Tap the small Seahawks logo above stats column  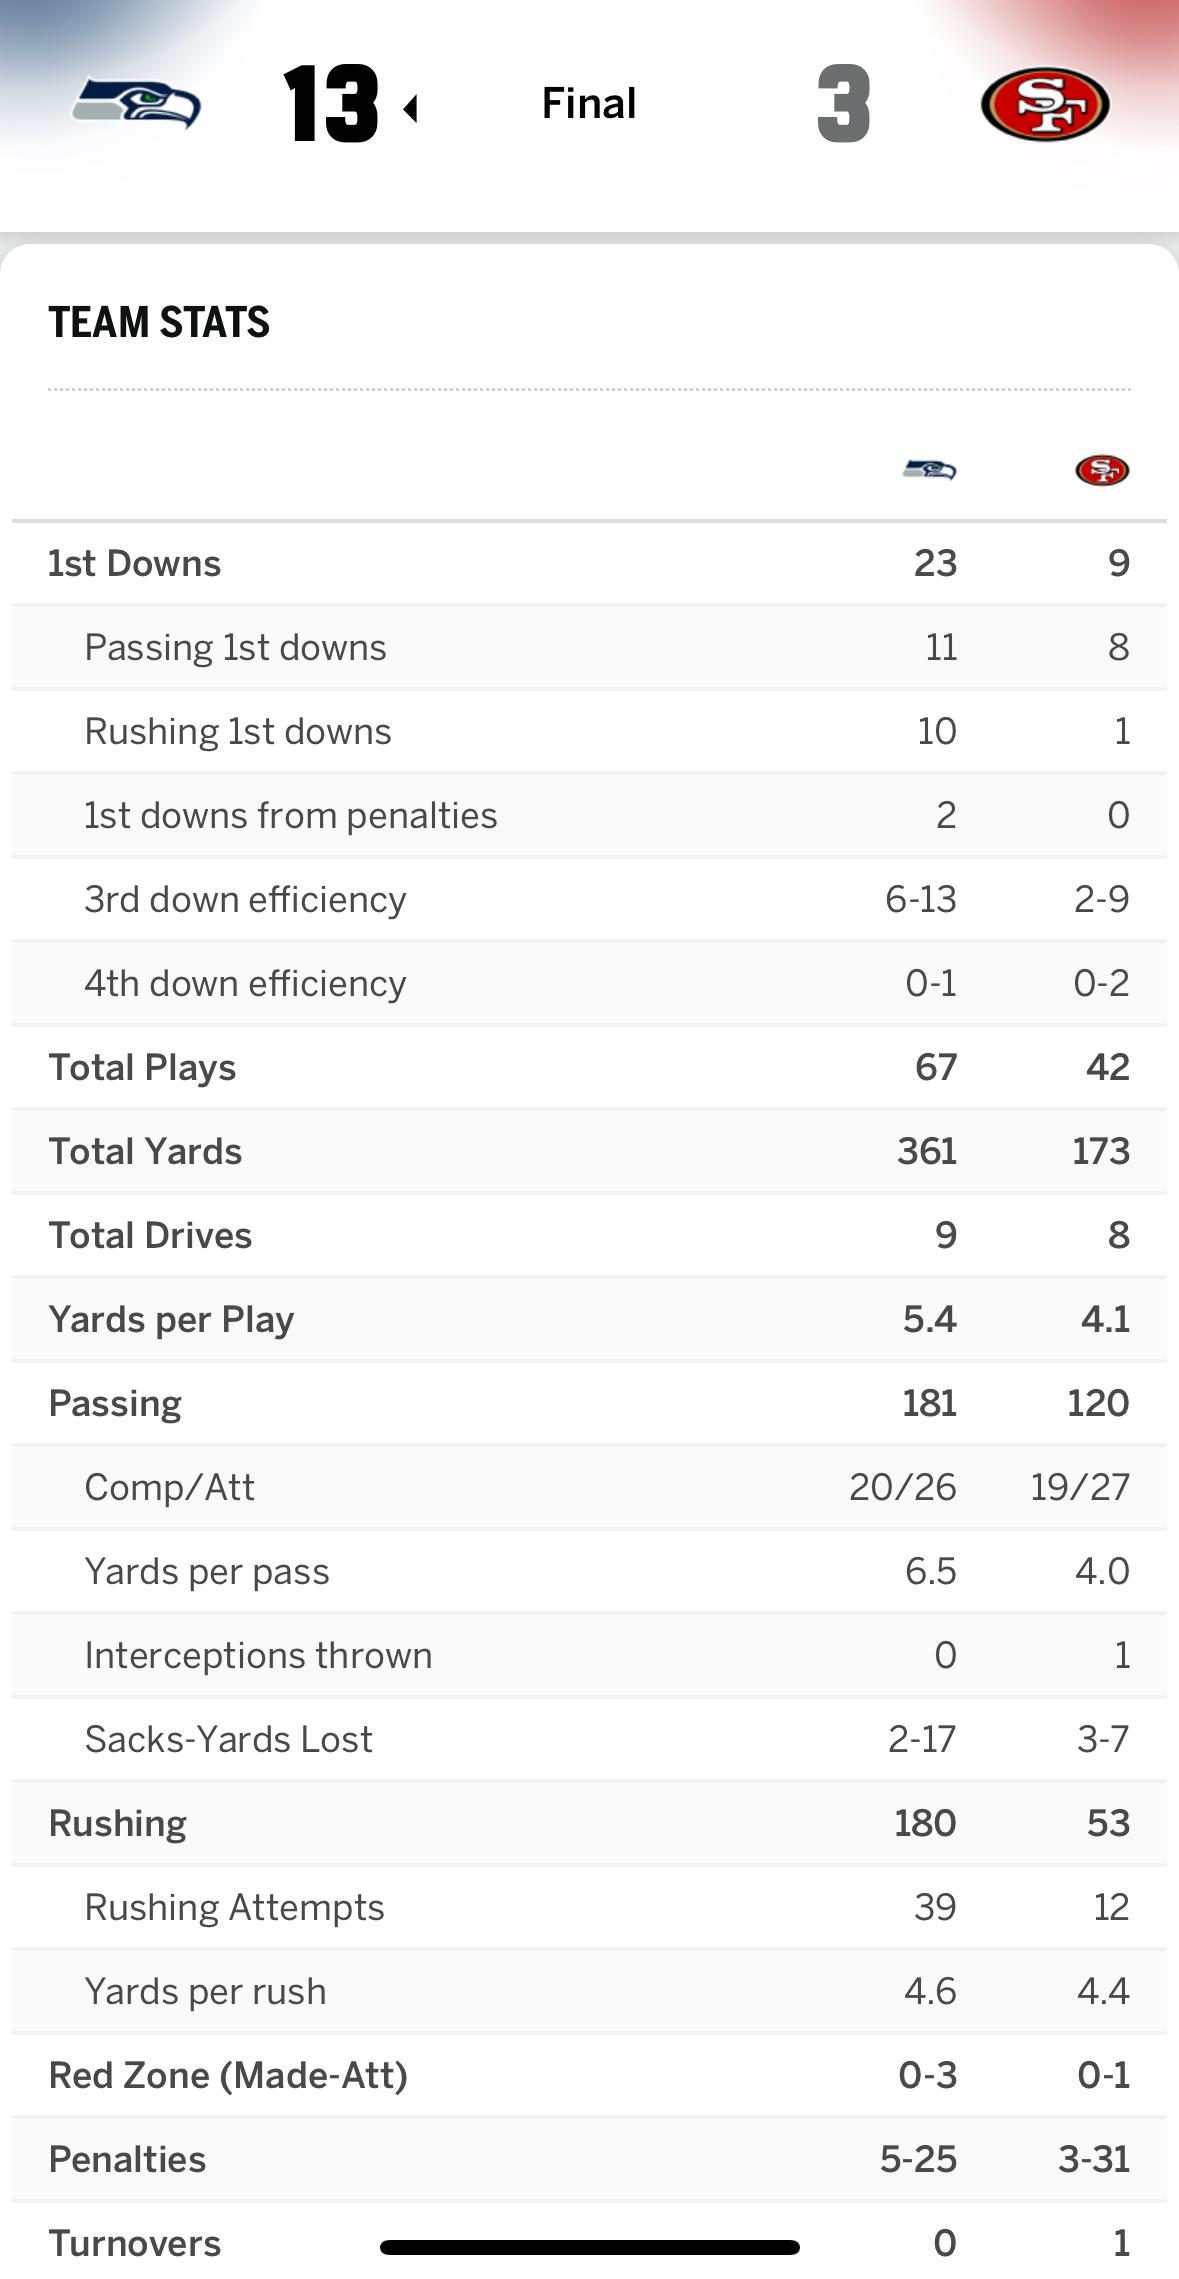[x=929, y=469]
